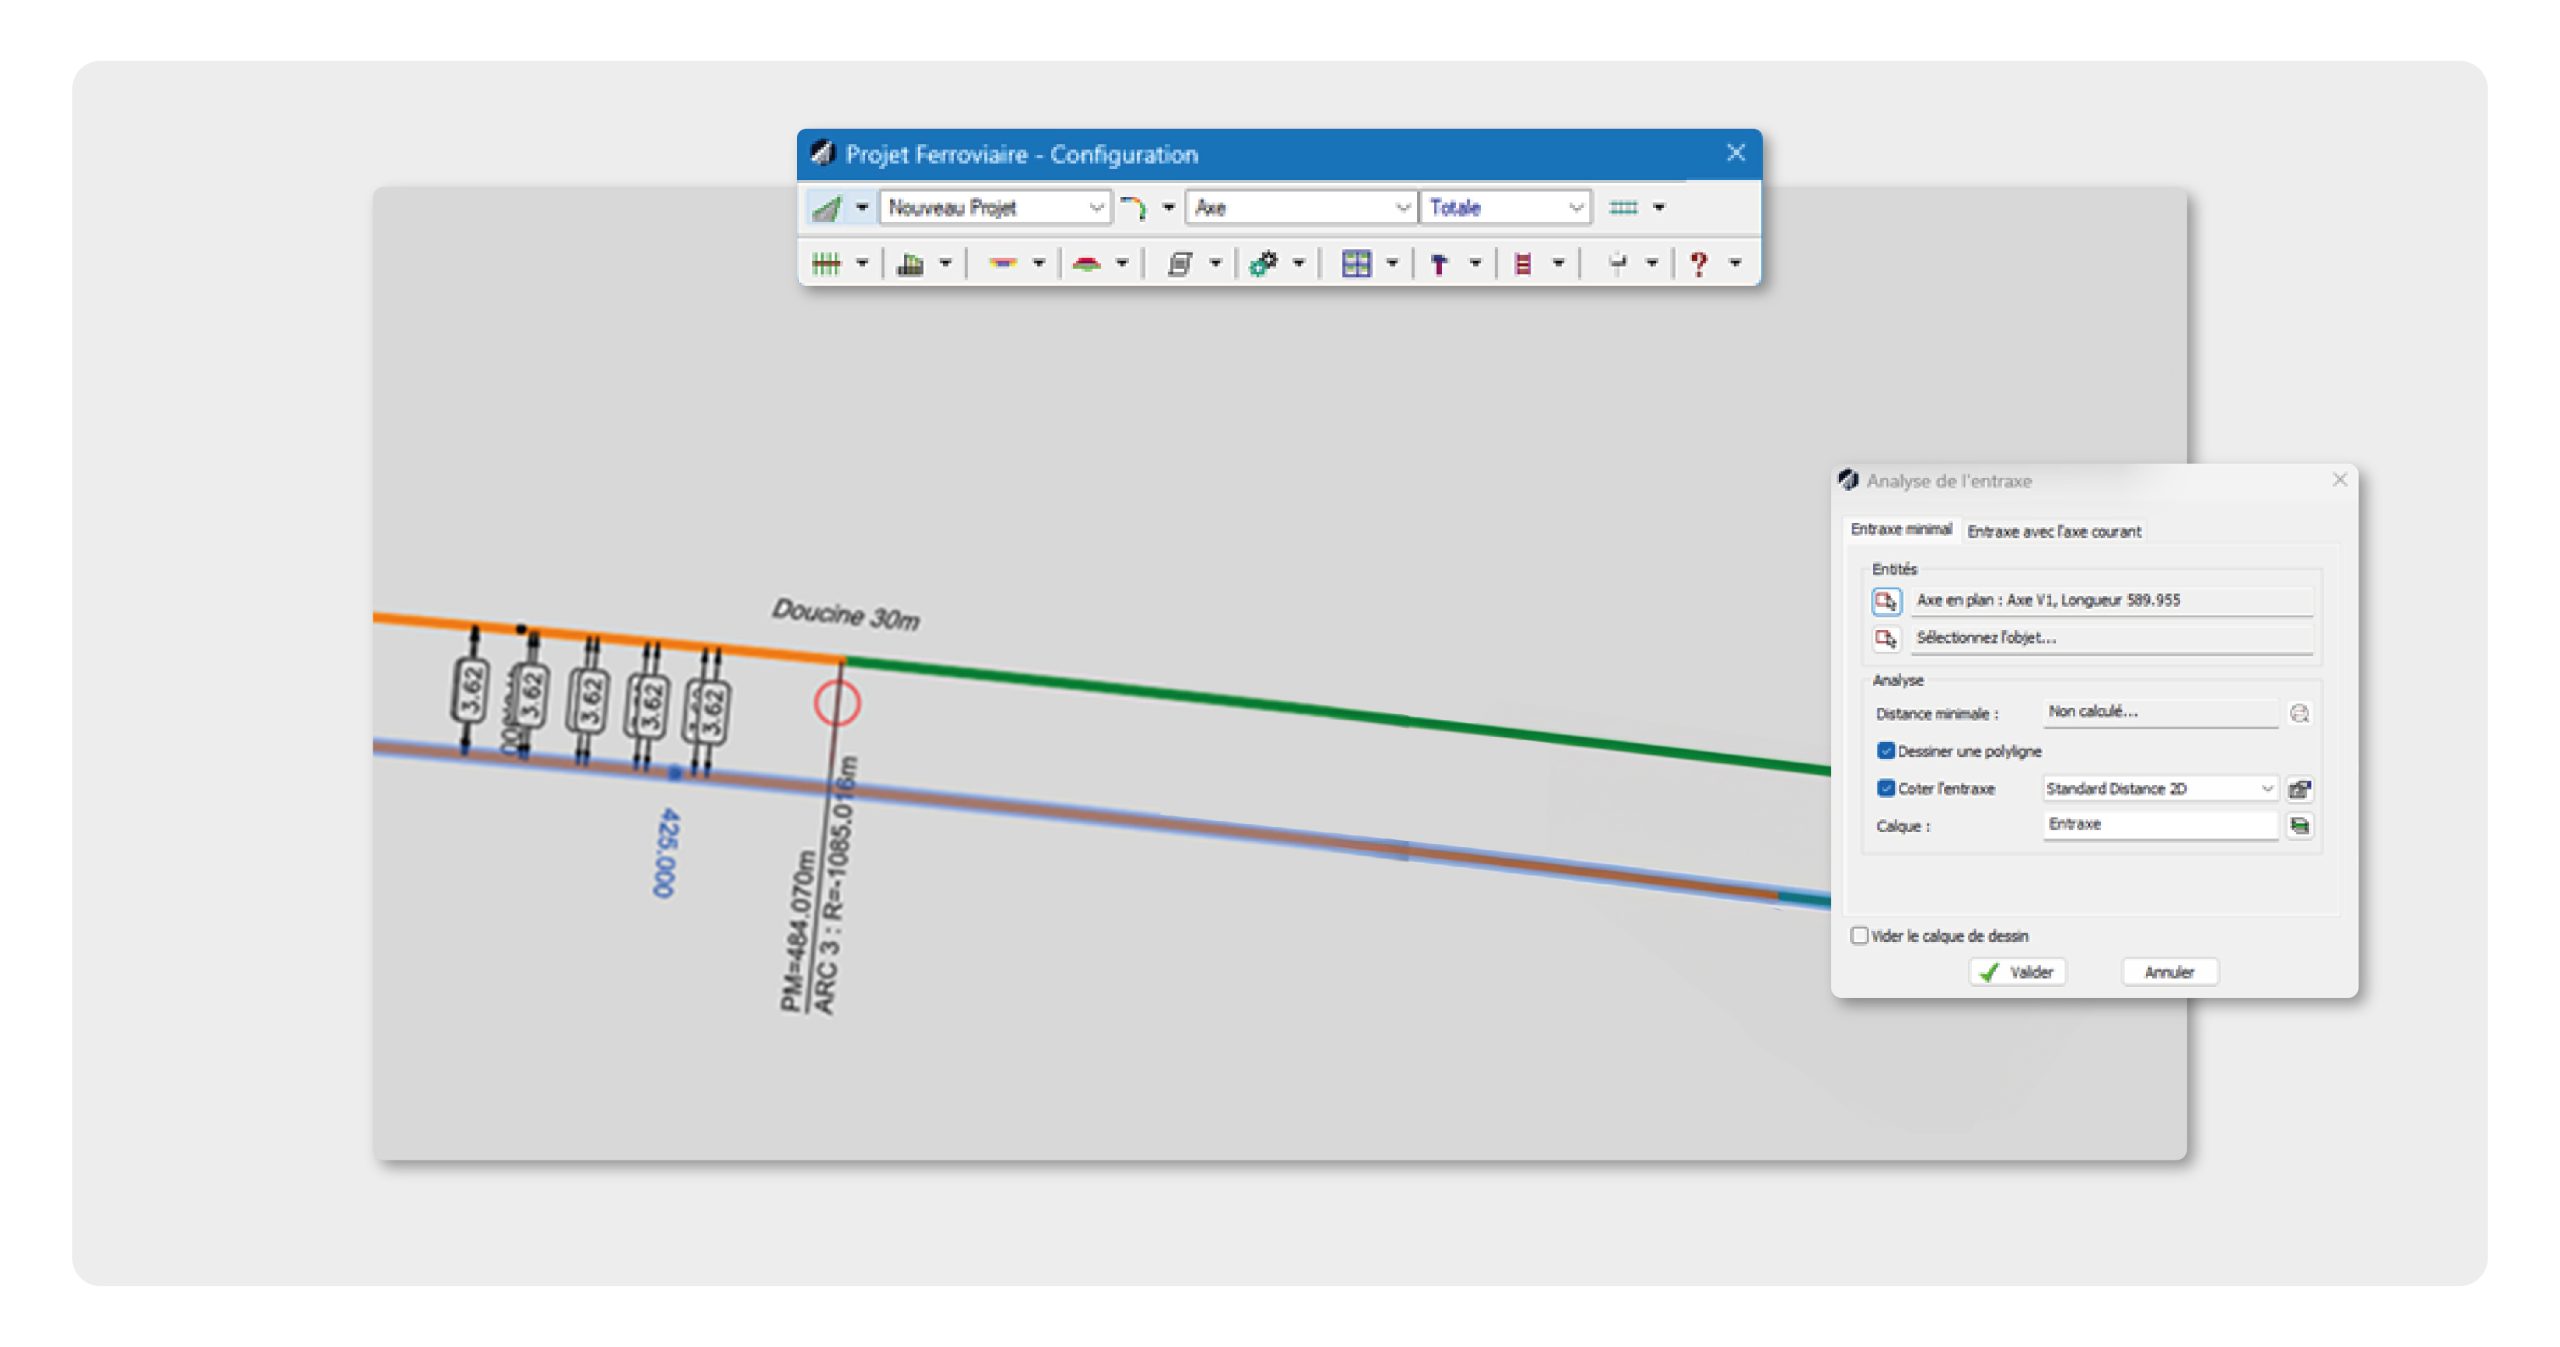Click dimension style settings icon next to dropdown

click(x=2300, y=789)
